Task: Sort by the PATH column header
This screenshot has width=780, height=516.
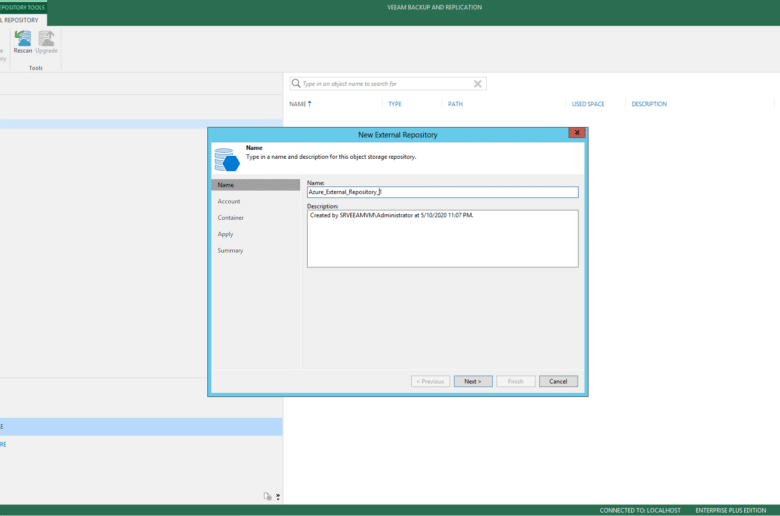Action: tap(455, 103)
